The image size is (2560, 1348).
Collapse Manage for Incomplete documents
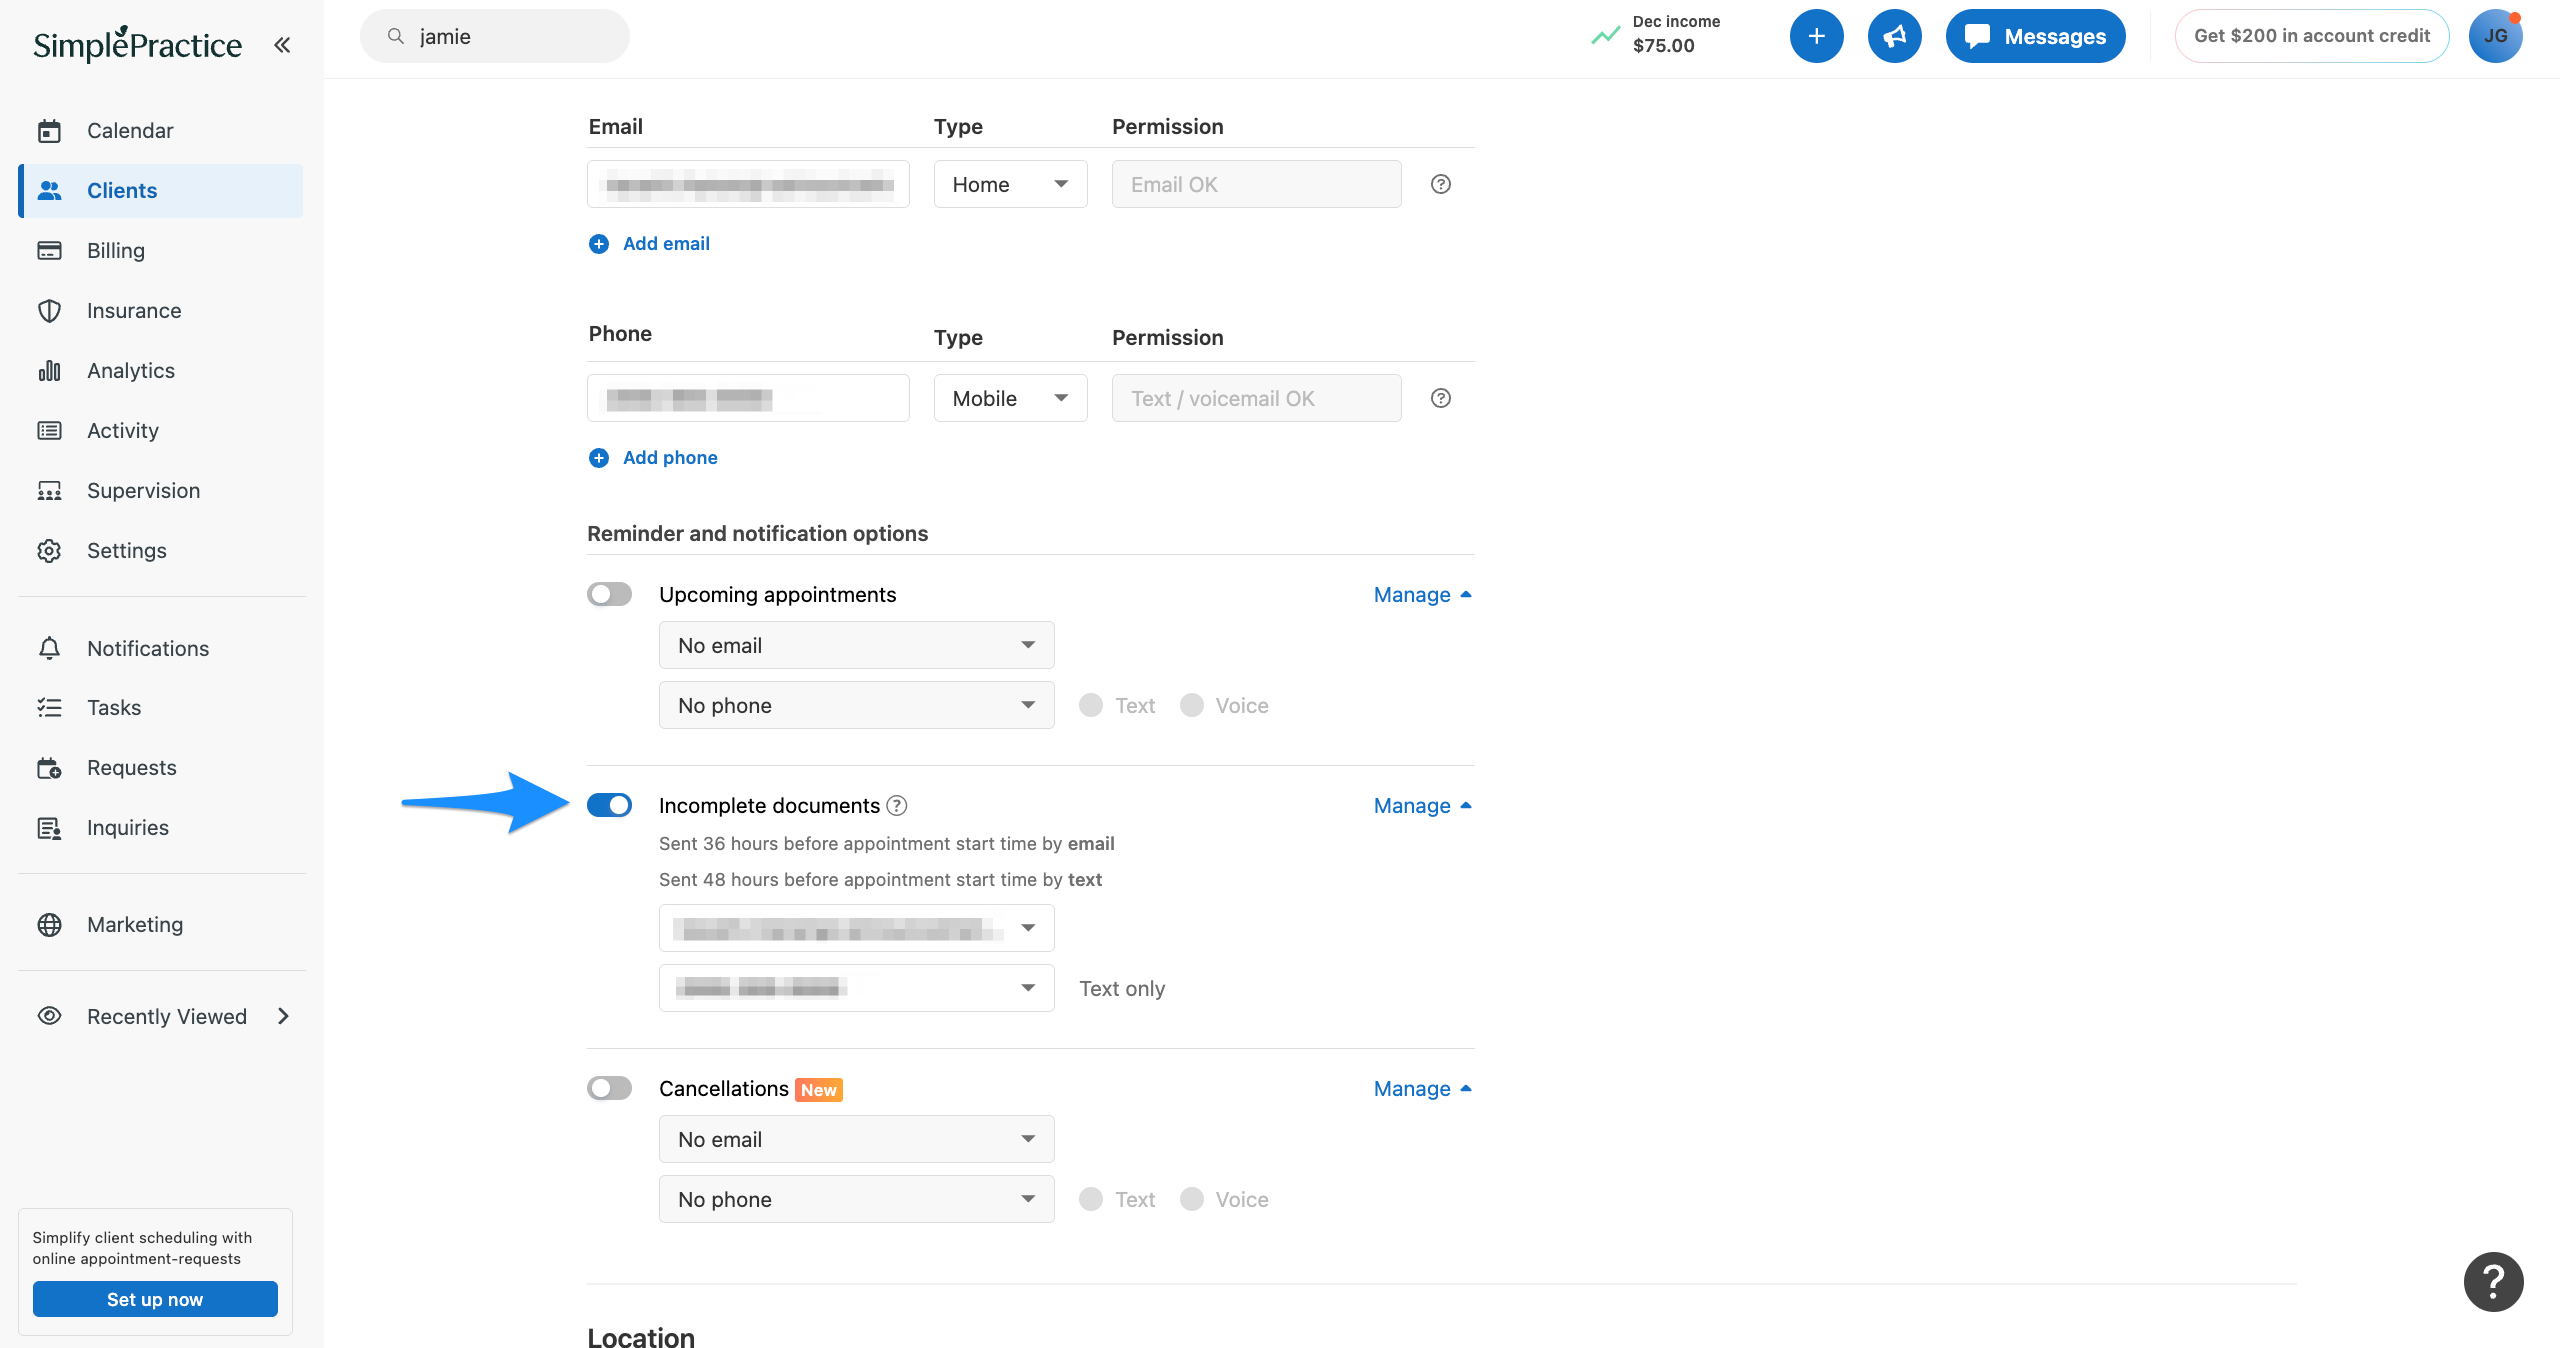coord(1421,805)
